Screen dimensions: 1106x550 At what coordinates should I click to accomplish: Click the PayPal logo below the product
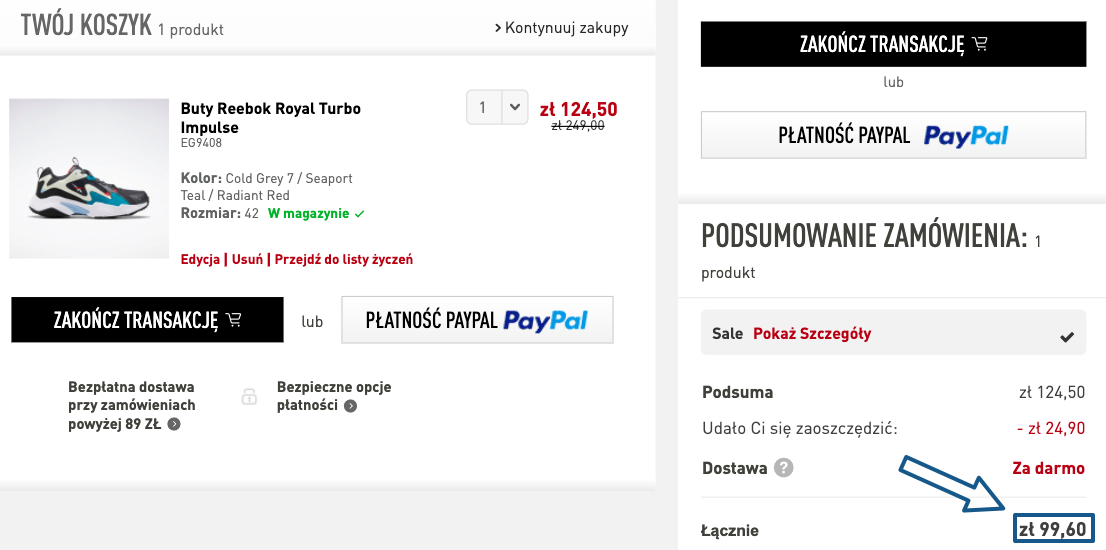tap(545, 320)
